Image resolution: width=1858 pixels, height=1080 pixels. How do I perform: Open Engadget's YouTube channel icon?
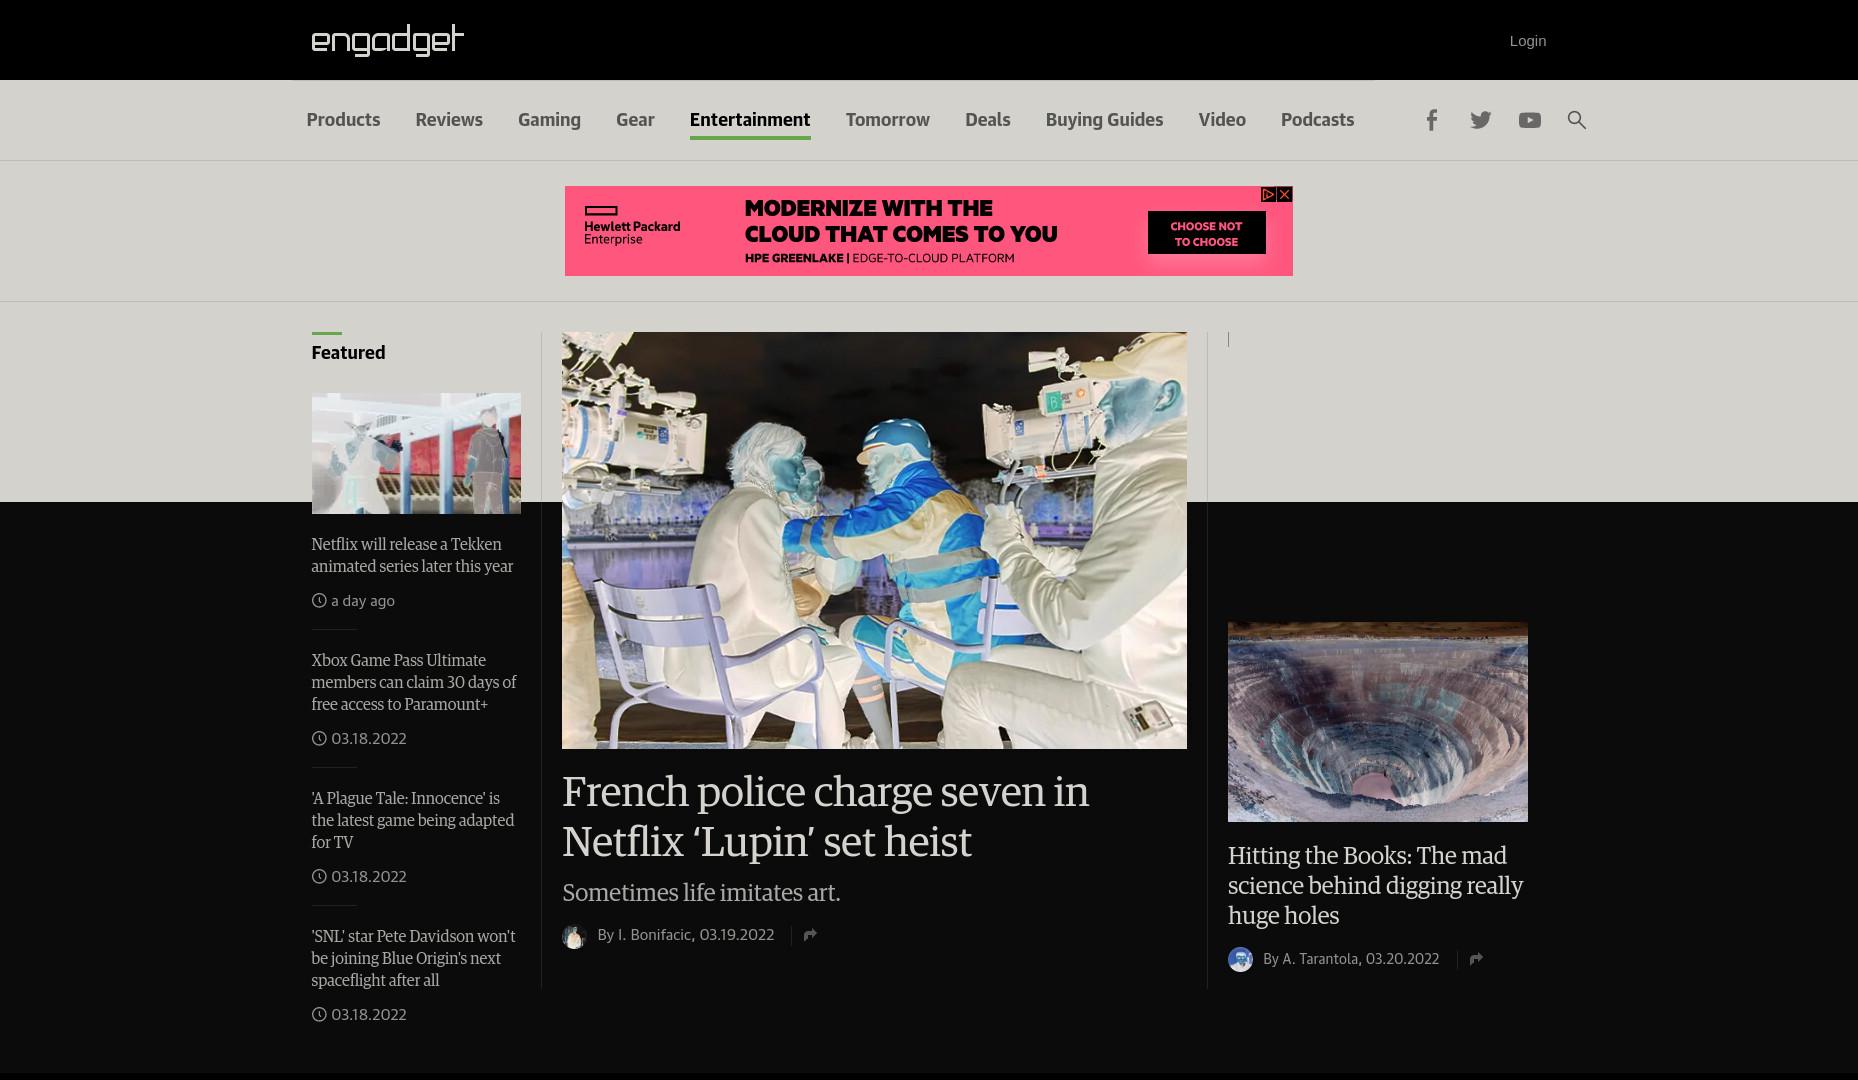coord(1529,120)
